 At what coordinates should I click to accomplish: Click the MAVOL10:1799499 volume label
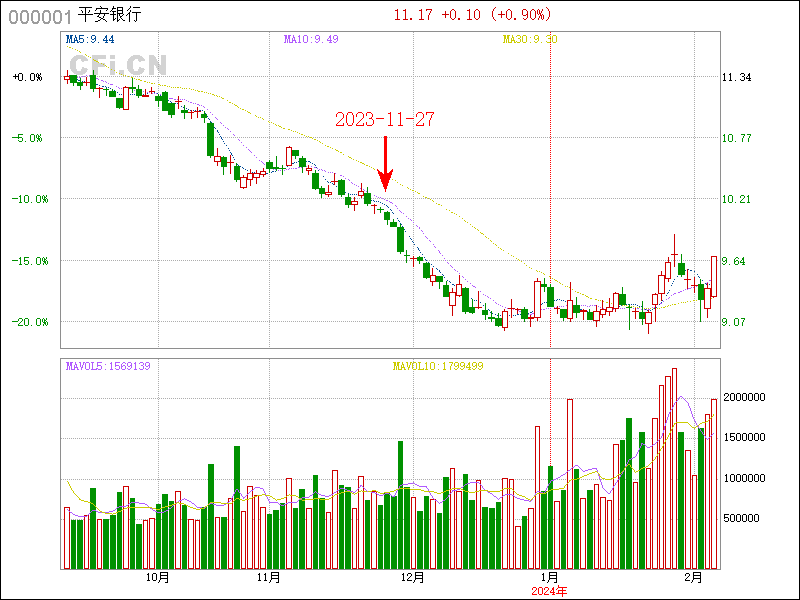pos(438,366)
